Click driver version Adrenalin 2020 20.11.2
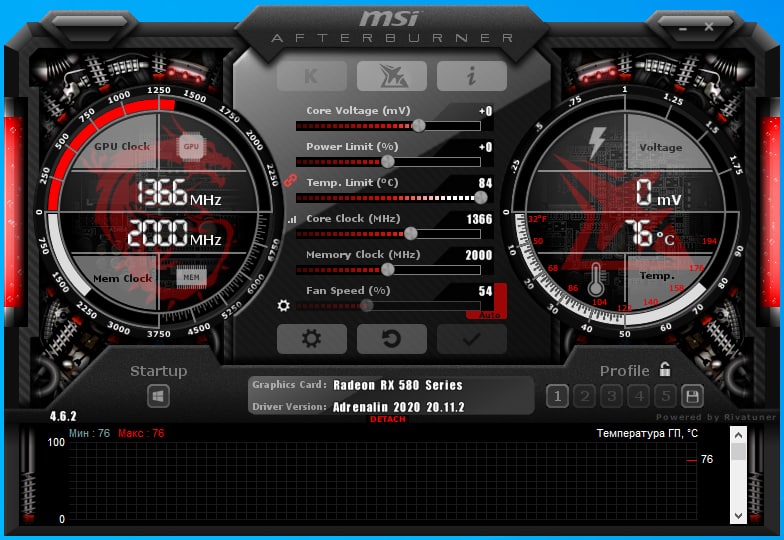The width and height of the screenshot is (784, 540). tap(399, 407)
